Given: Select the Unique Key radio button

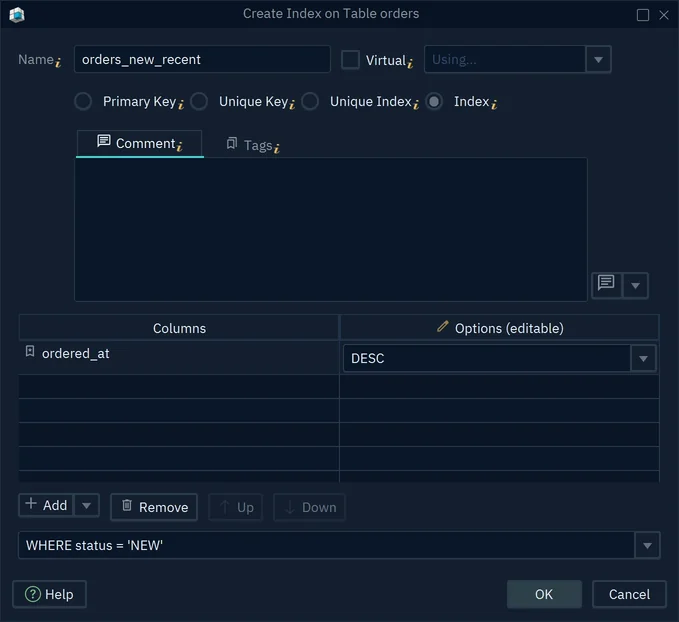Looking at the screenshot, I should (199, 102).
